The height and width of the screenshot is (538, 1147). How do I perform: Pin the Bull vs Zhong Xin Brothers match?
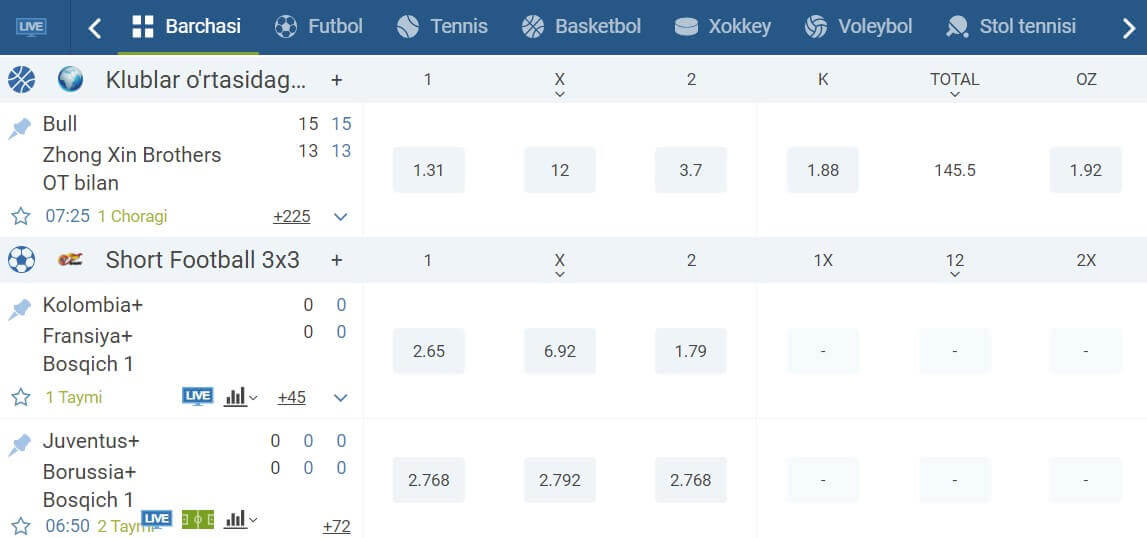[19, 129]
